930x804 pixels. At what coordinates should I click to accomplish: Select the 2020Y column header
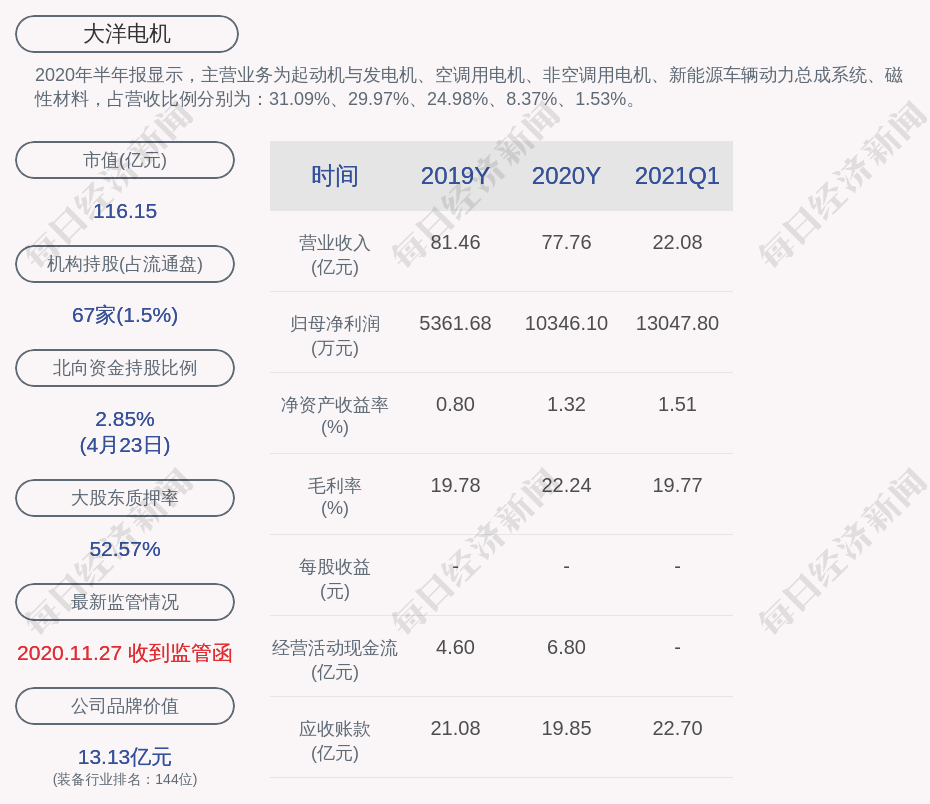pos(566,176)
